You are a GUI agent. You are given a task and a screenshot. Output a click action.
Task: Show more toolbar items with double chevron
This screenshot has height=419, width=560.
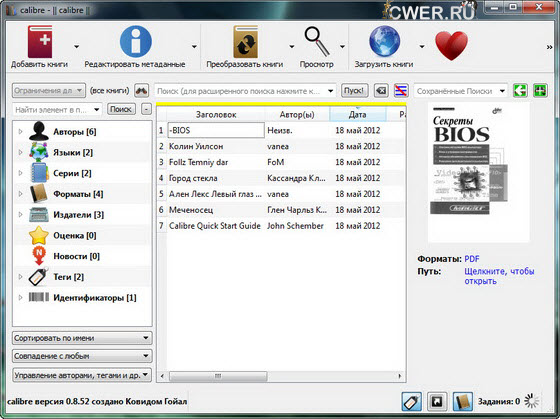550,47
